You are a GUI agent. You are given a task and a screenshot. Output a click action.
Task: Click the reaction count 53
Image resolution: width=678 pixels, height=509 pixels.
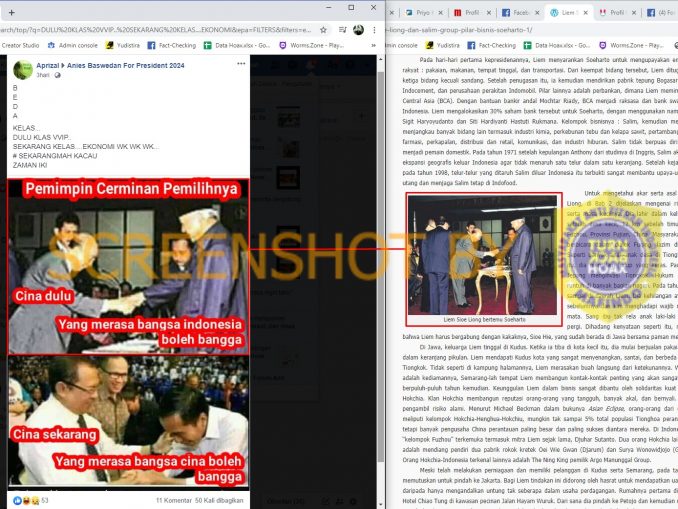[x=45, y=500]
